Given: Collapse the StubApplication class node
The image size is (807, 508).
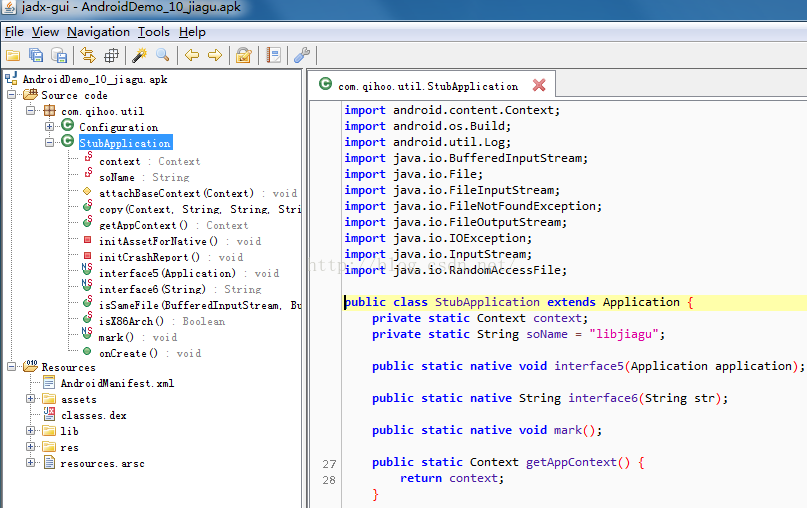Looking at the screenshot, I should click(50, 143).
